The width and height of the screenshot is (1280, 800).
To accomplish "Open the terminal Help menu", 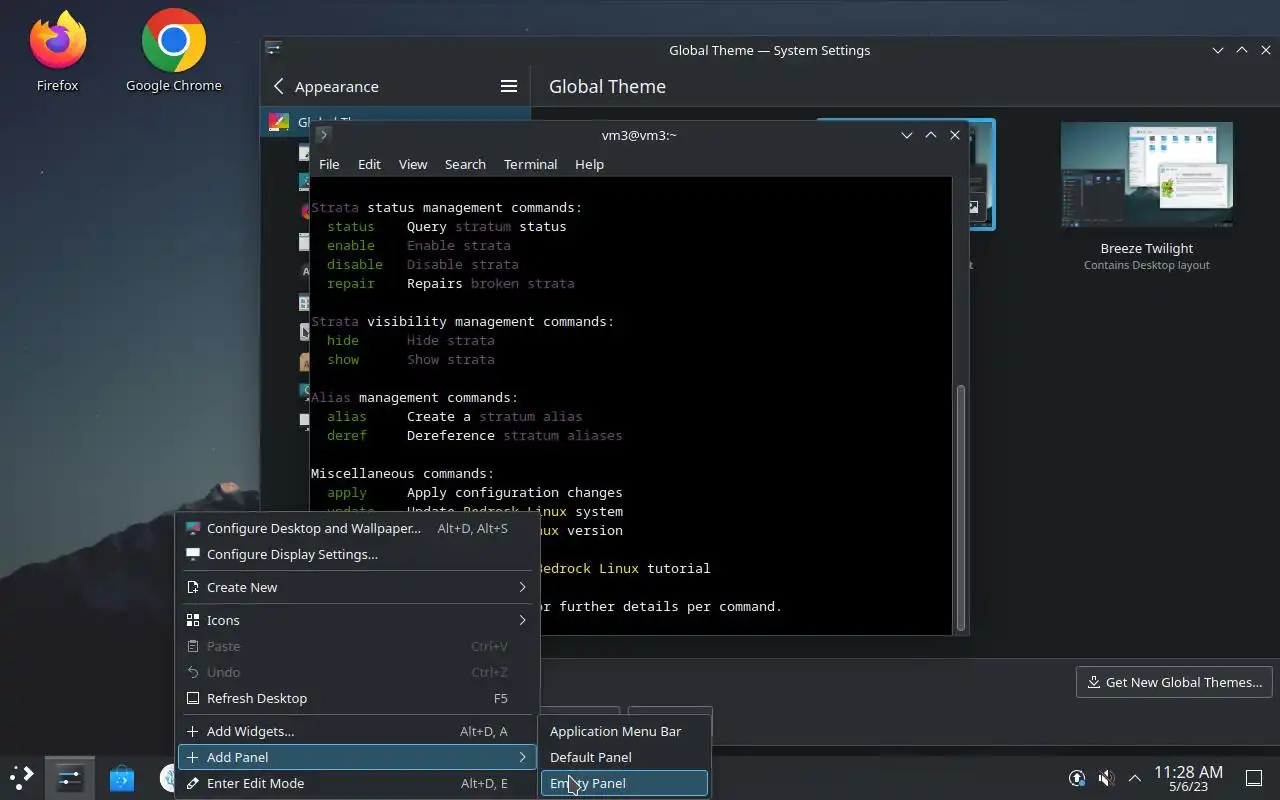I will [x=589, y=164].
